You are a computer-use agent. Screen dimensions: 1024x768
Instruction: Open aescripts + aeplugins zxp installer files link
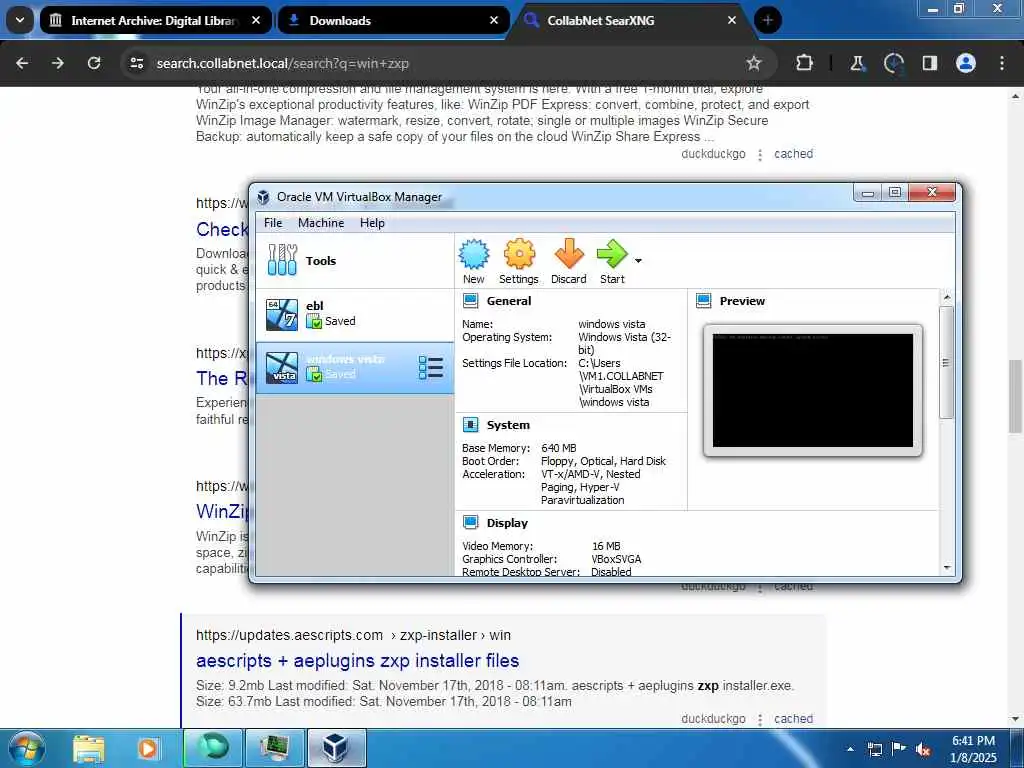[357, 660]
